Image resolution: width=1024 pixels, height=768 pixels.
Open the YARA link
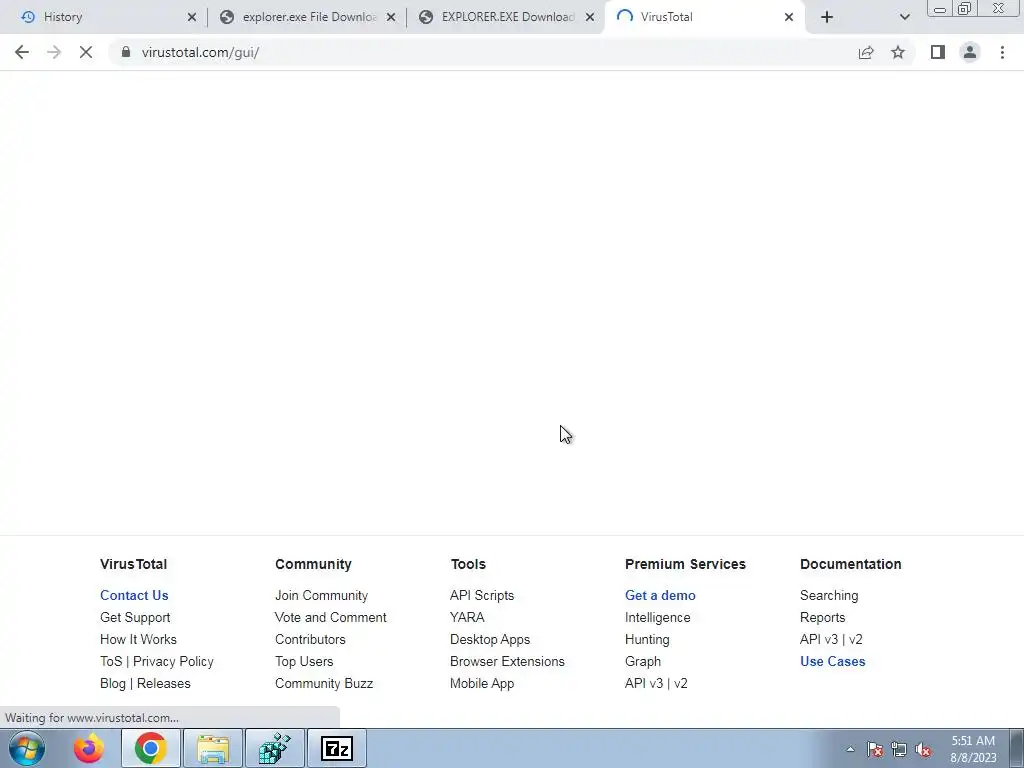[x=467, y=617]
